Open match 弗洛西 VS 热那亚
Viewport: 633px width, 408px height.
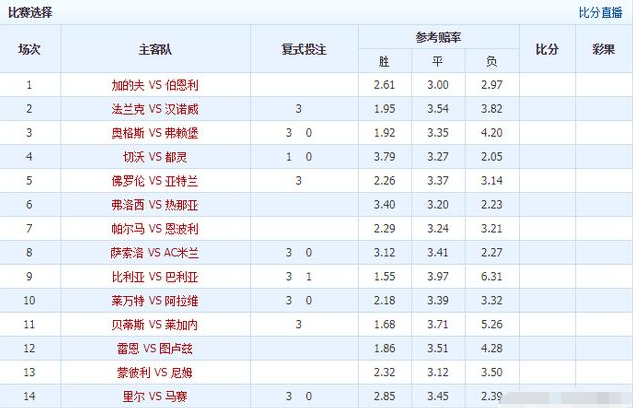155,205
